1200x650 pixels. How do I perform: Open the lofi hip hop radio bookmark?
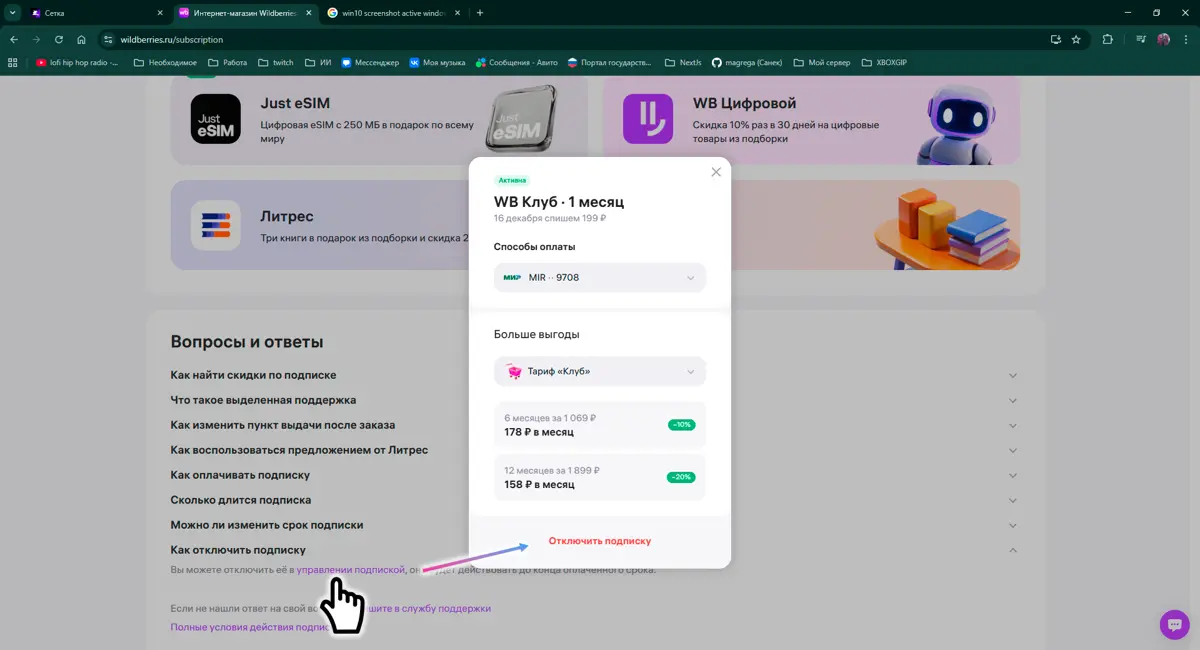pos(77,62)
